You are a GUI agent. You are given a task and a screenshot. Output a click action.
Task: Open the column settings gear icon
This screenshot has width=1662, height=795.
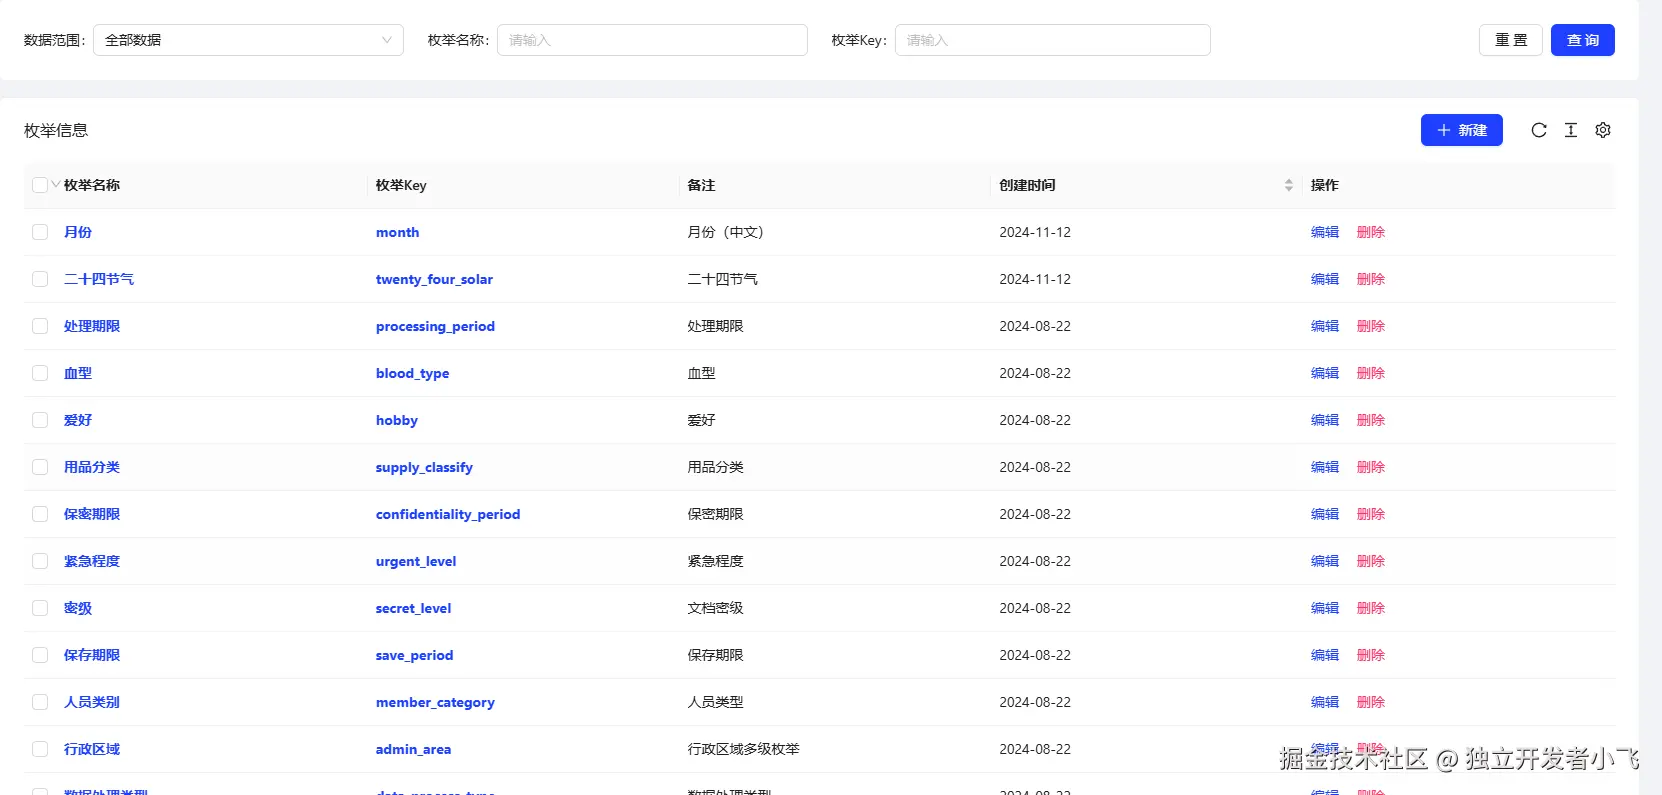[x=1603, y=130]
